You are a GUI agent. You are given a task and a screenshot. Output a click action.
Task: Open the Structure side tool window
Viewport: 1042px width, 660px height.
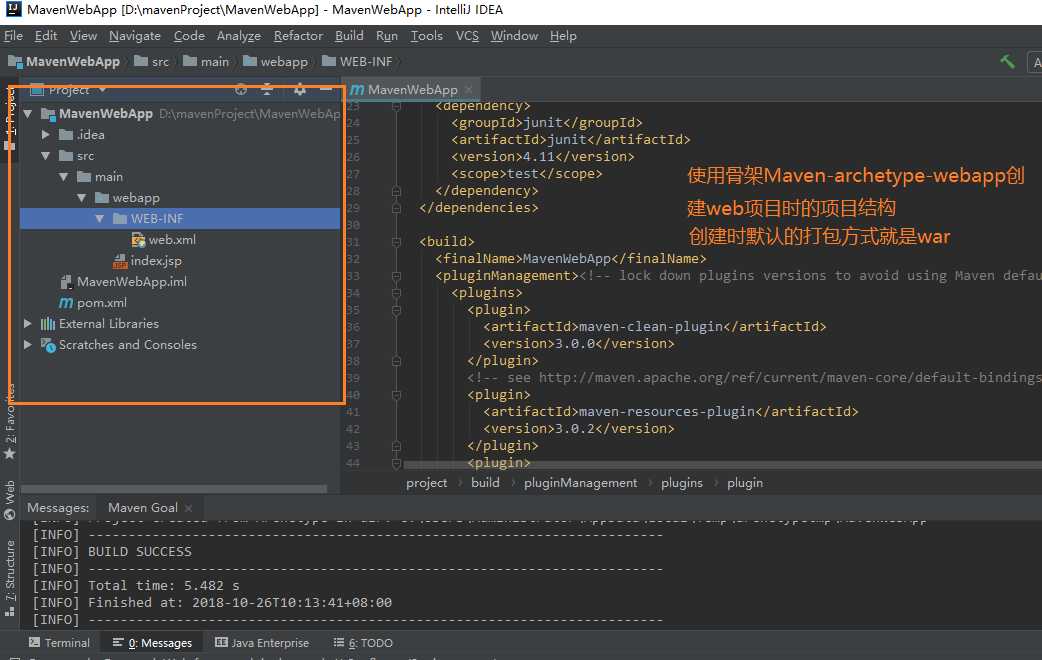point(9,578)
